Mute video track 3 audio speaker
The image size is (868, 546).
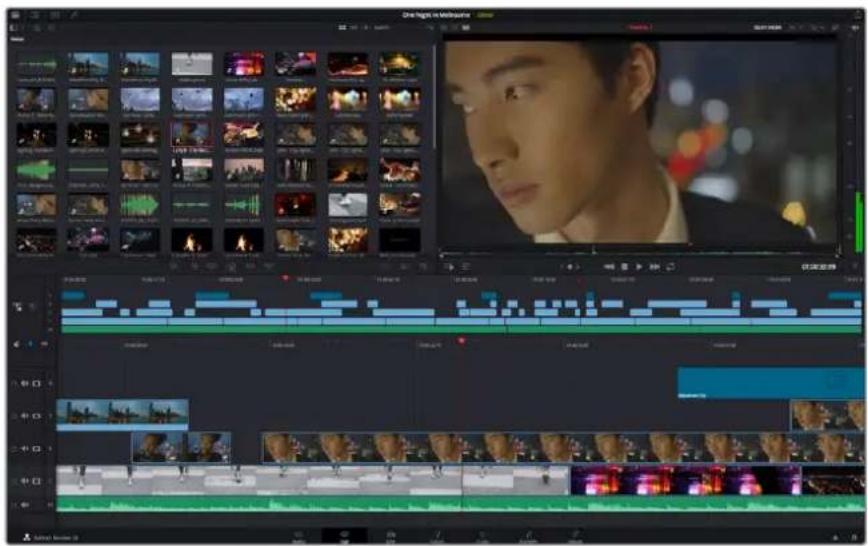pyautogui.click(x=25, y=416)
